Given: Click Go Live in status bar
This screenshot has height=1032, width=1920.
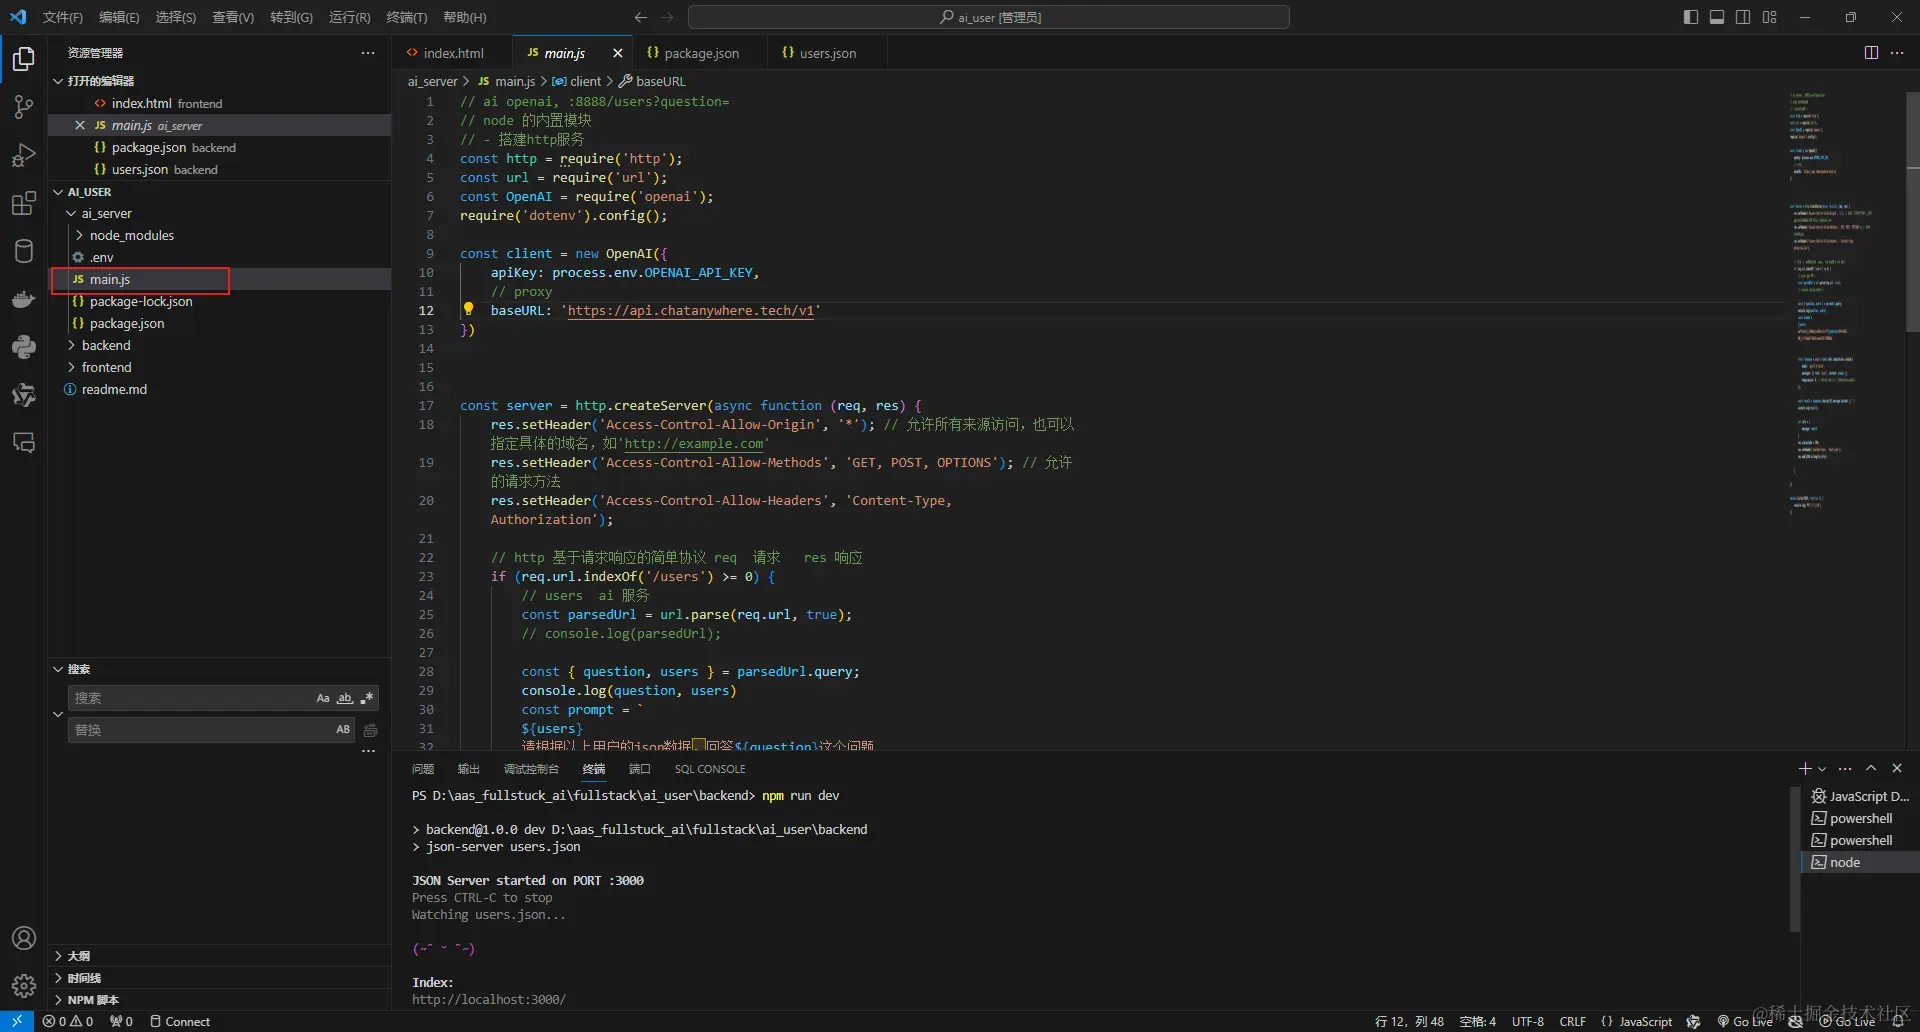Looking at the screenshot, I should coord(1745,1021).
